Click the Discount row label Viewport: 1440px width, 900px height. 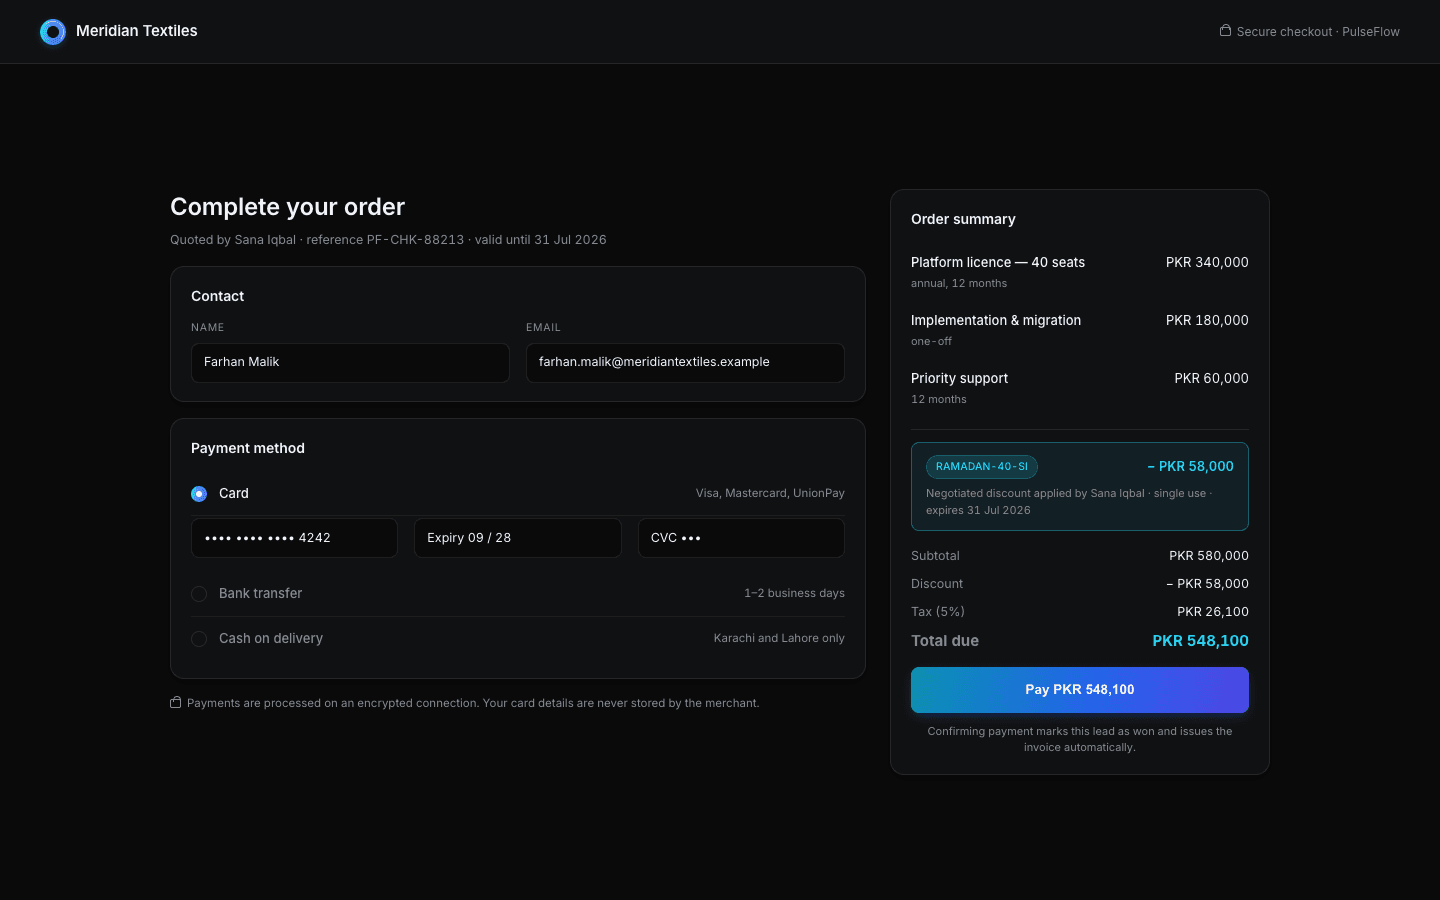[x=937, y=584]
